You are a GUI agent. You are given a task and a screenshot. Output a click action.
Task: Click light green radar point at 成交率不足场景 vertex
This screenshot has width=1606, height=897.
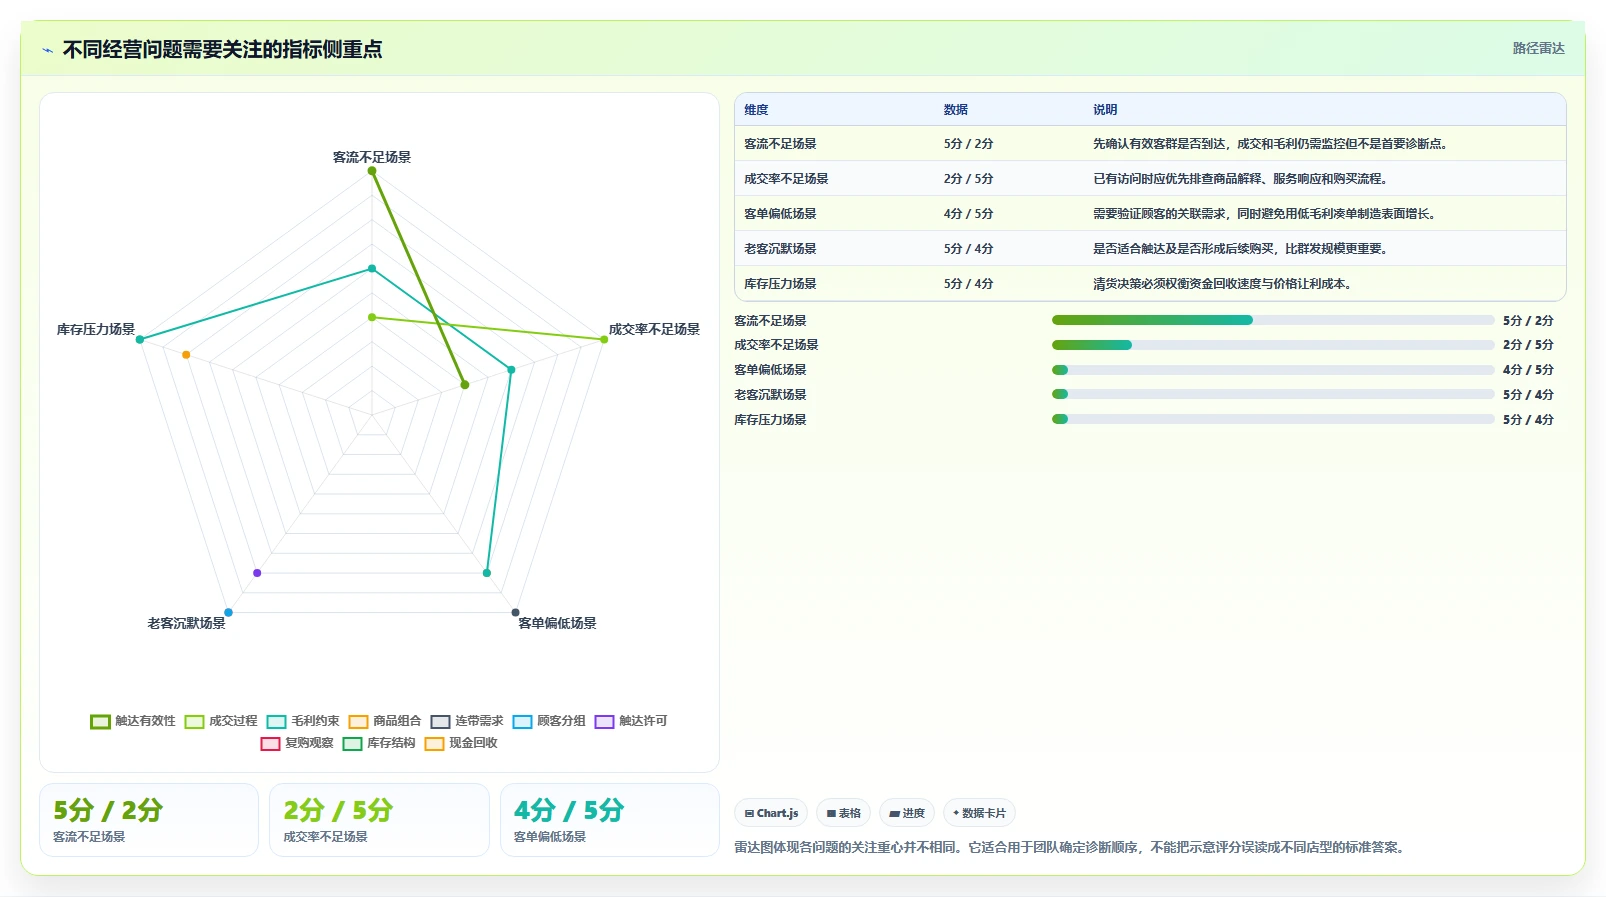(604, 340)
